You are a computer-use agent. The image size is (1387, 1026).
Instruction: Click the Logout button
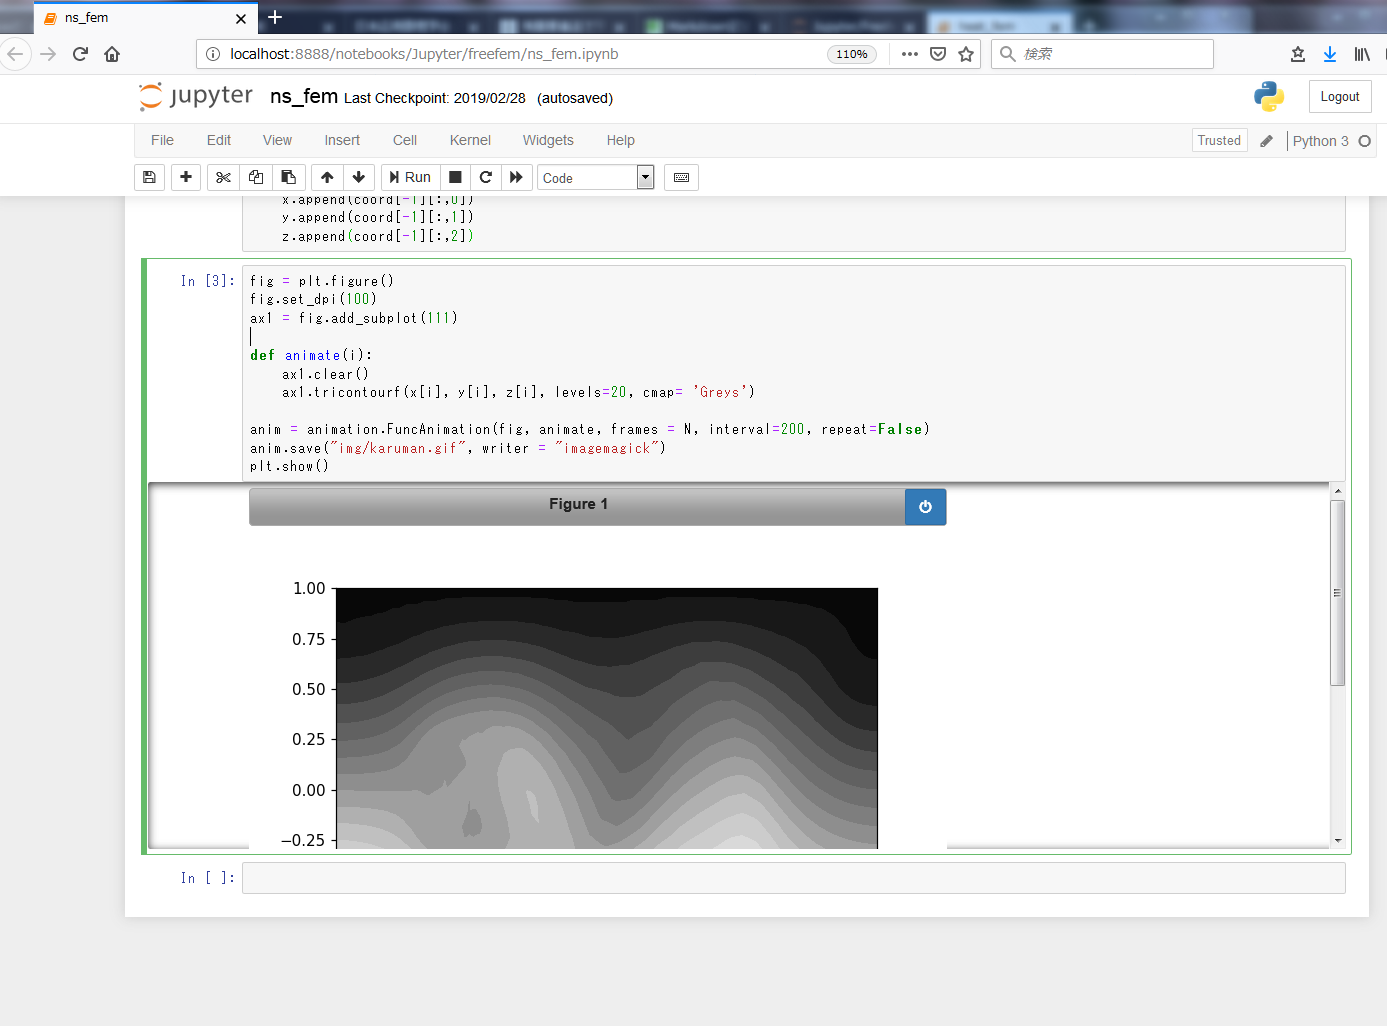pyautogui.click(x=1339, y=97)
